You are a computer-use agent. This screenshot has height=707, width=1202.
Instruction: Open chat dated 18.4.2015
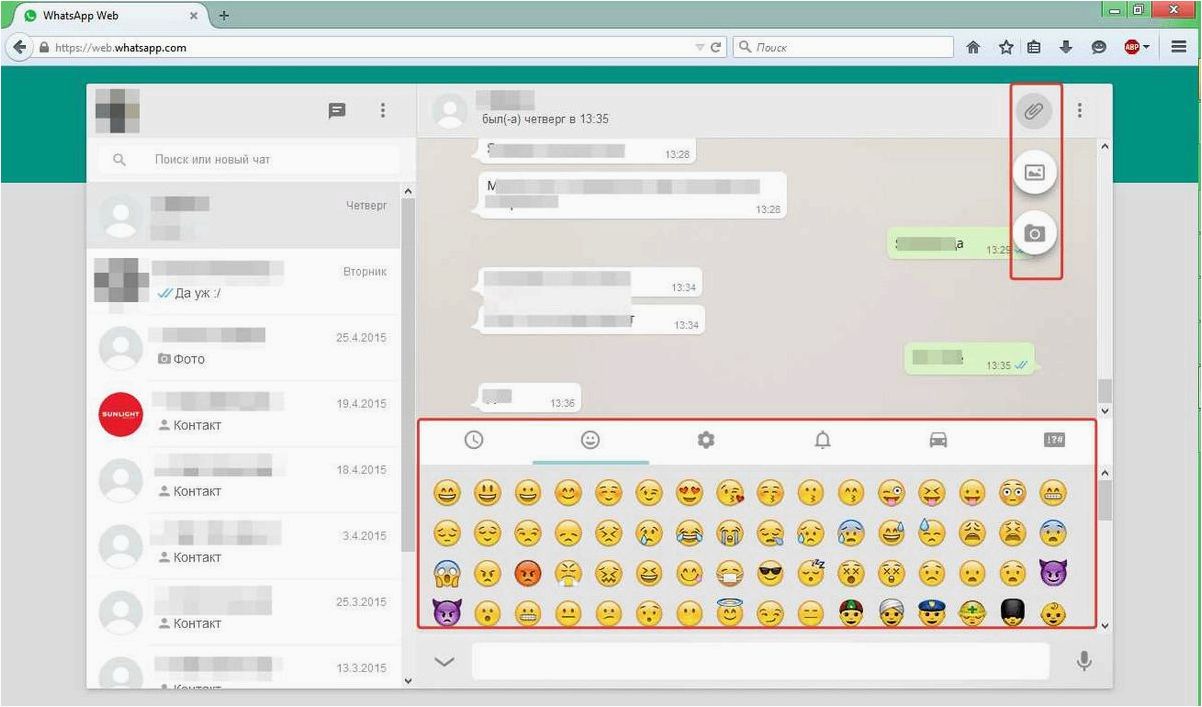coord(244,479)
